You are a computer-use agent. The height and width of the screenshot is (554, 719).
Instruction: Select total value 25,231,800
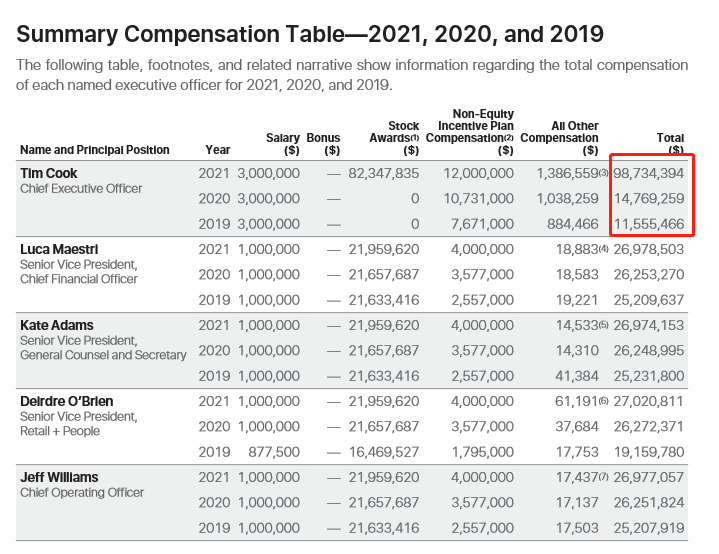click(649, 376)
